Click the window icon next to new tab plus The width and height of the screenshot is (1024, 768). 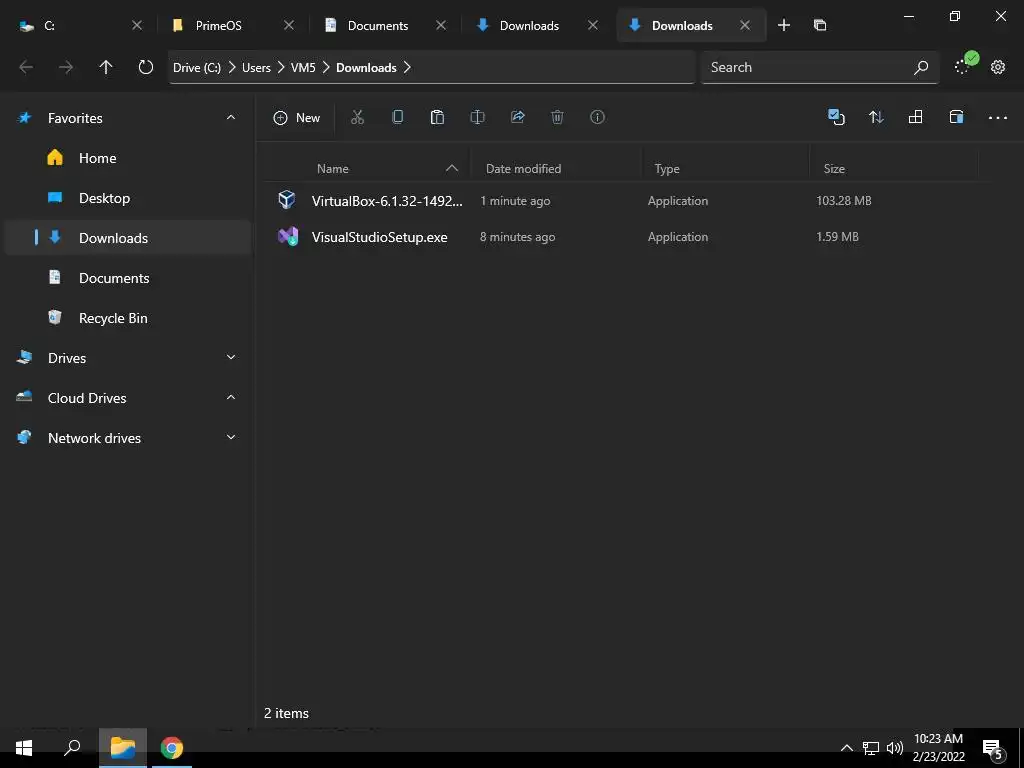coord(820,25)
